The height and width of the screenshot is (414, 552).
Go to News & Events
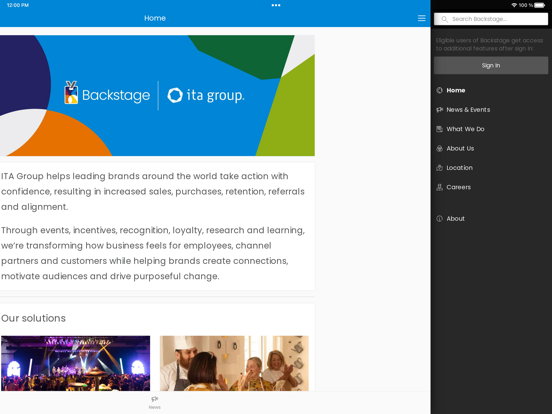(x=468, y=109)
